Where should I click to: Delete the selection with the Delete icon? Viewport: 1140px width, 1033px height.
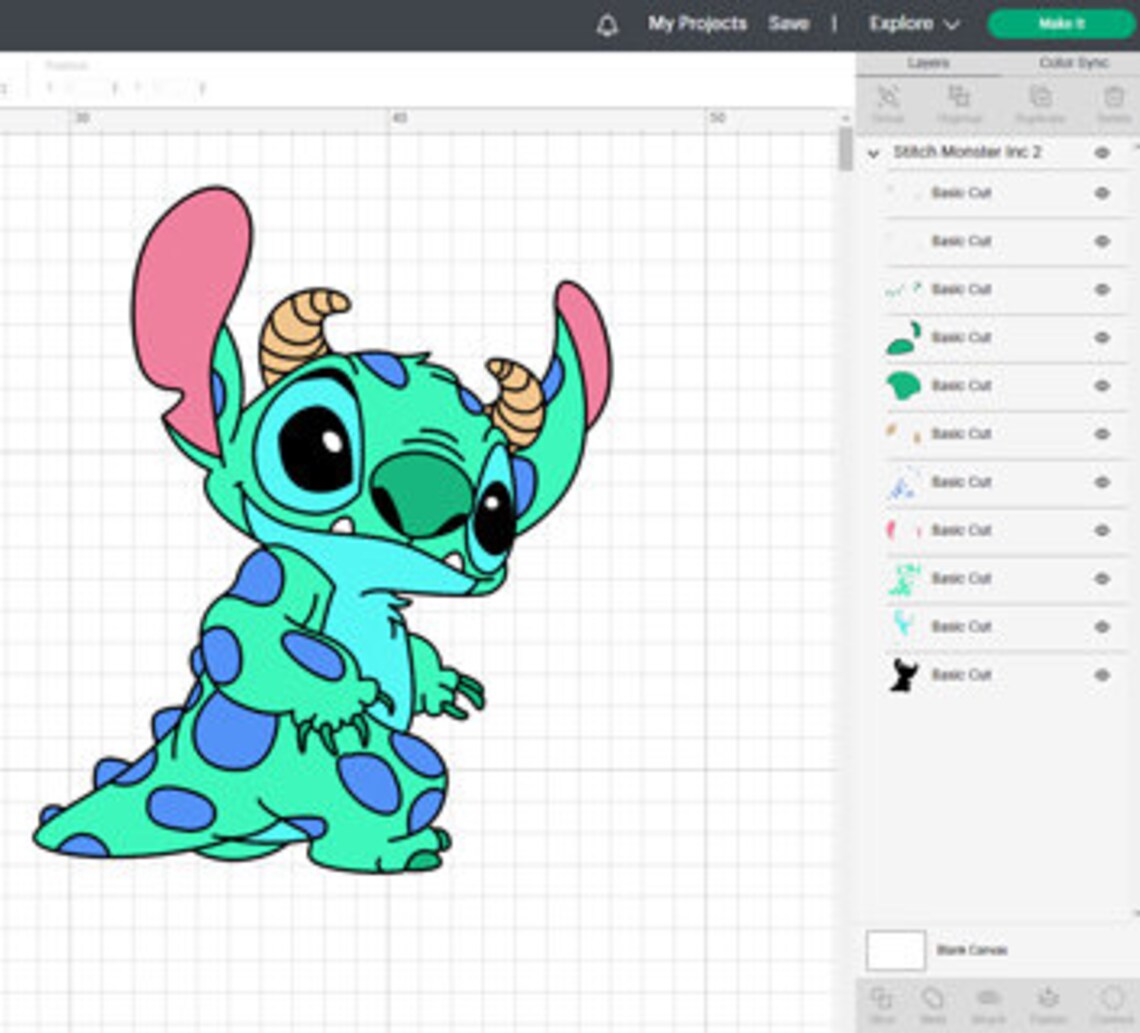(x=1115, y=105)
